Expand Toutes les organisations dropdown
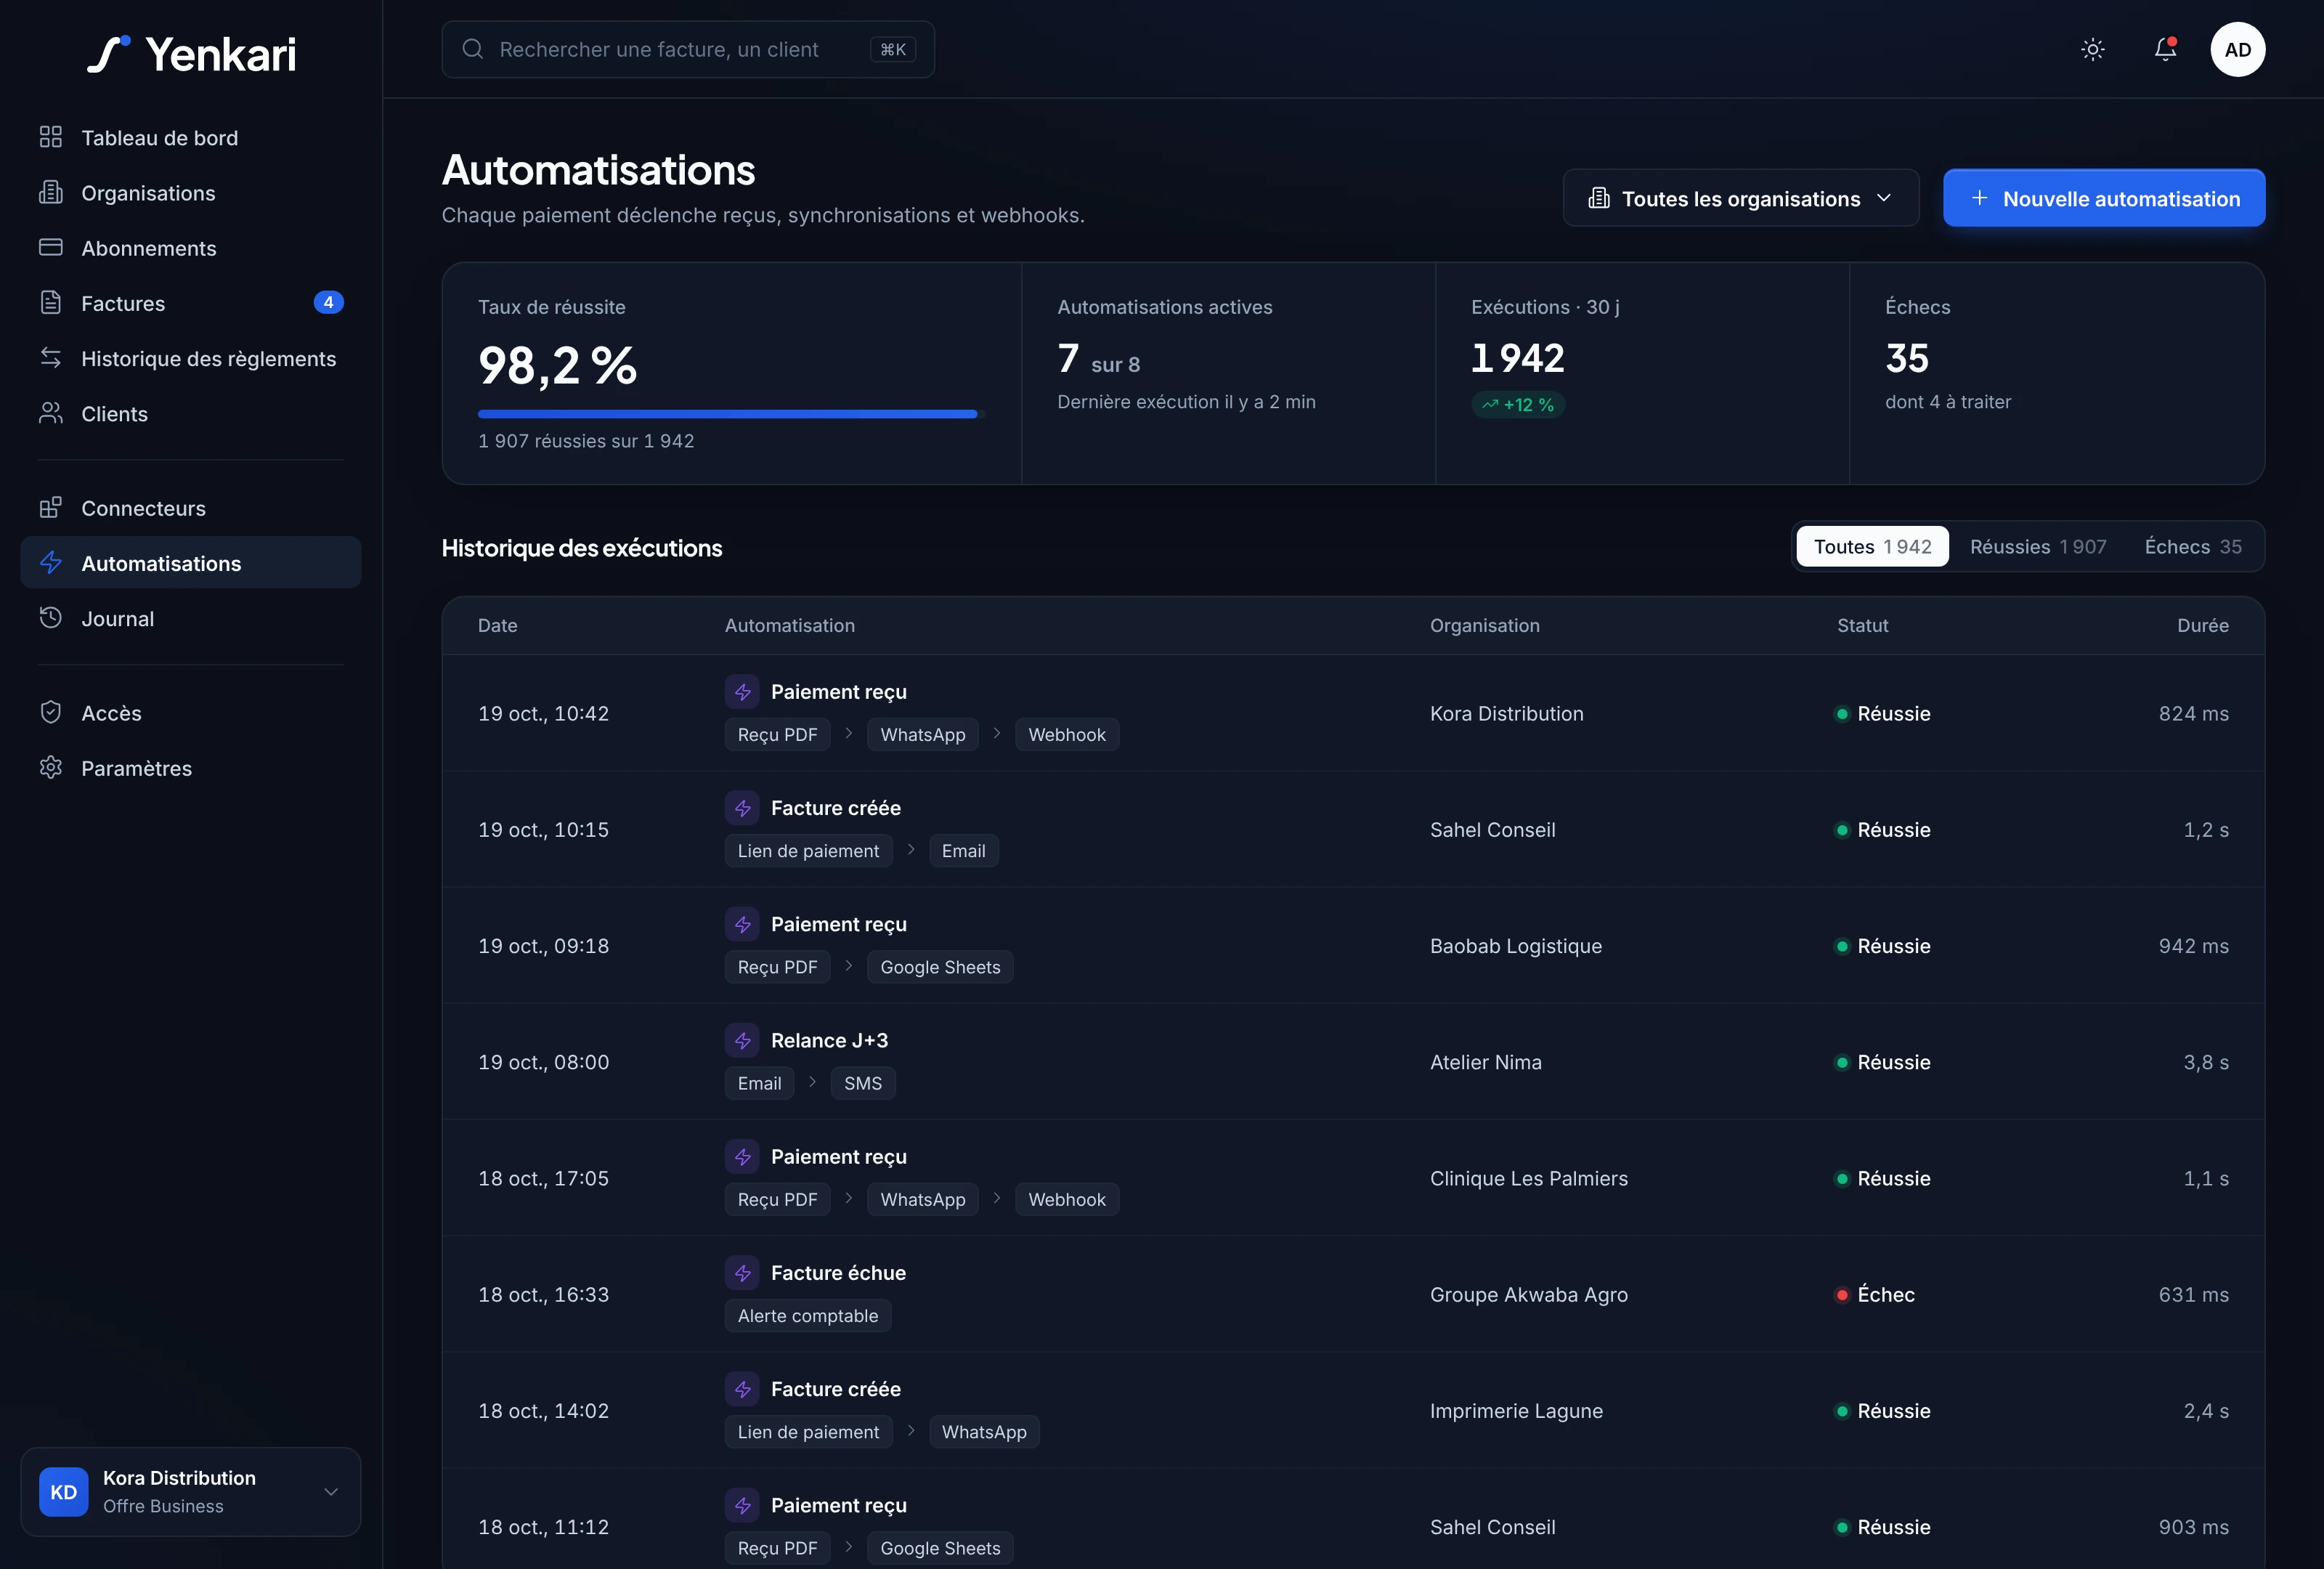Image resolution: width=2324 pixels, height=1569 pixels. pyautogui.click(x=1740, y=198)
